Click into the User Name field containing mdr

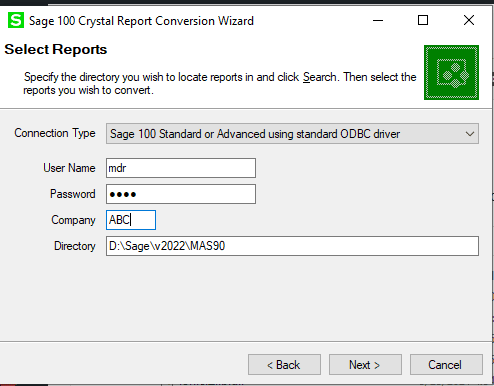point(181,168)
